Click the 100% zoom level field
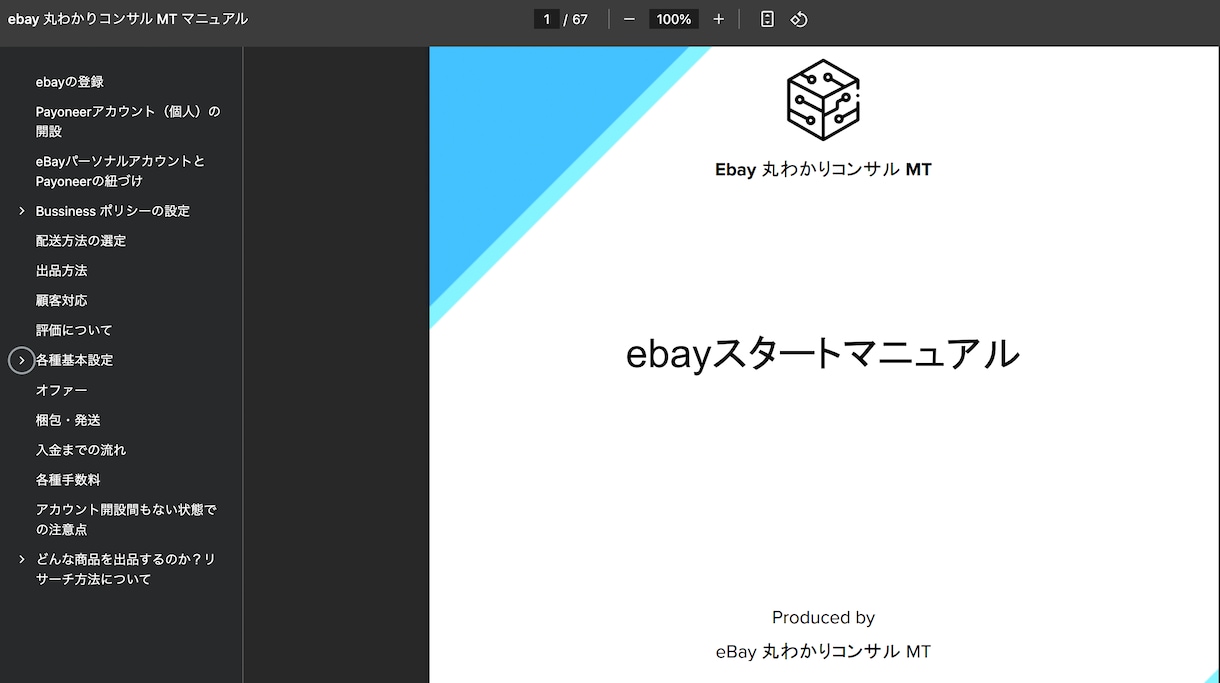This screenshot has width=1220, height=683. click(674, 19)
